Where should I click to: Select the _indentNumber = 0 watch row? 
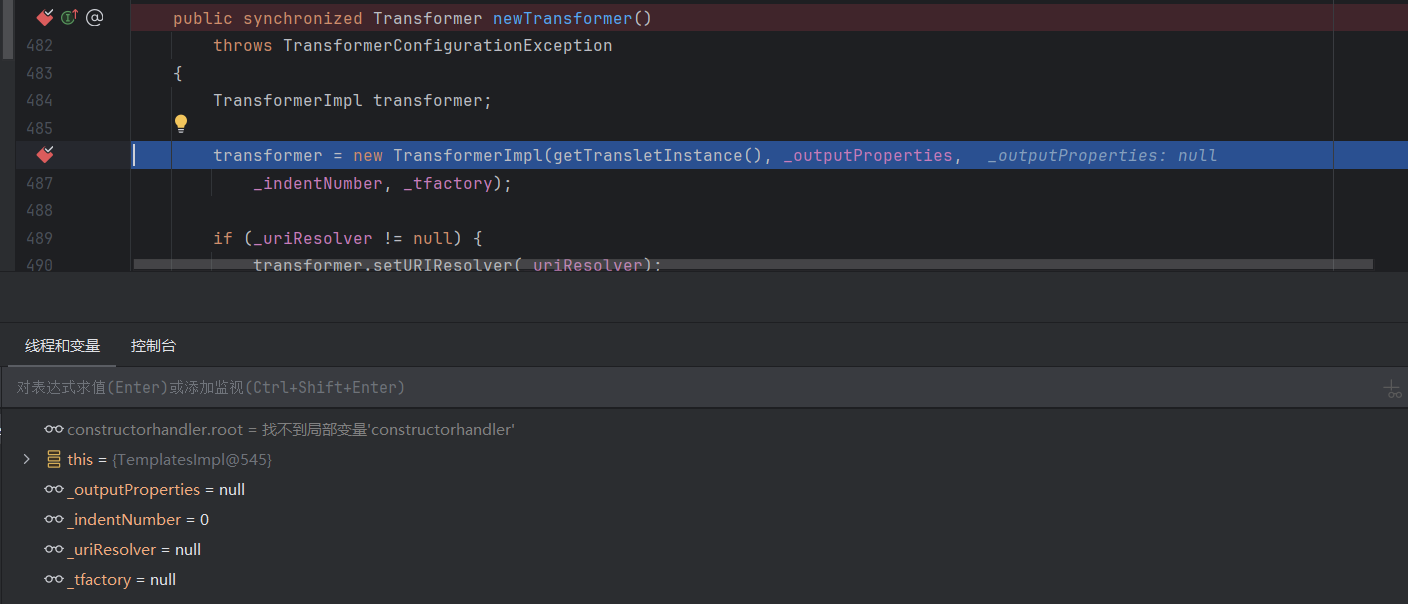[138, 520]
